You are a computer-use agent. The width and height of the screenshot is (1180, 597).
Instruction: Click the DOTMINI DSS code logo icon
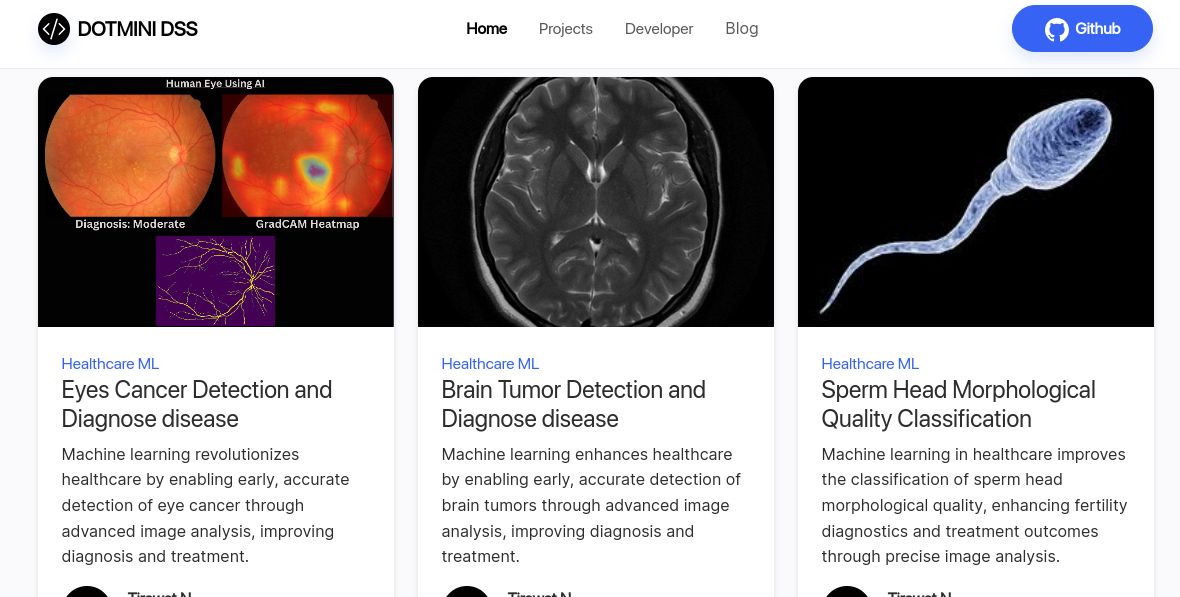click(54, 29)
